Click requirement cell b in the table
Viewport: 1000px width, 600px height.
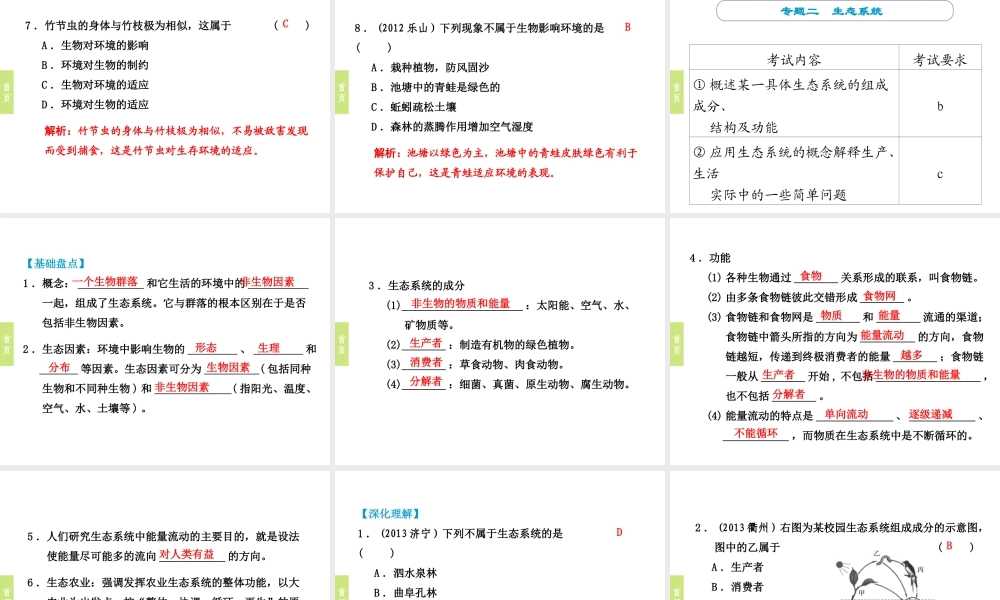pyautogui.click(x=940, y=106)
